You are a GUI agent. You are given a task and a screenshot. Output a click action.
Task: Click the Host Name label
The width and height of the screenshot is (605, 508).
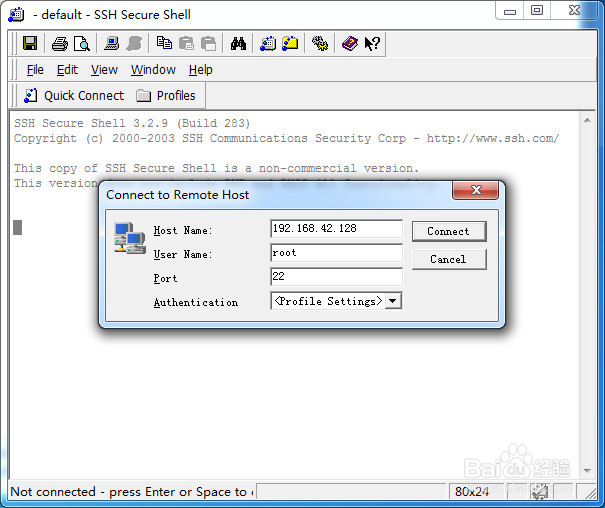click(183, 231)
